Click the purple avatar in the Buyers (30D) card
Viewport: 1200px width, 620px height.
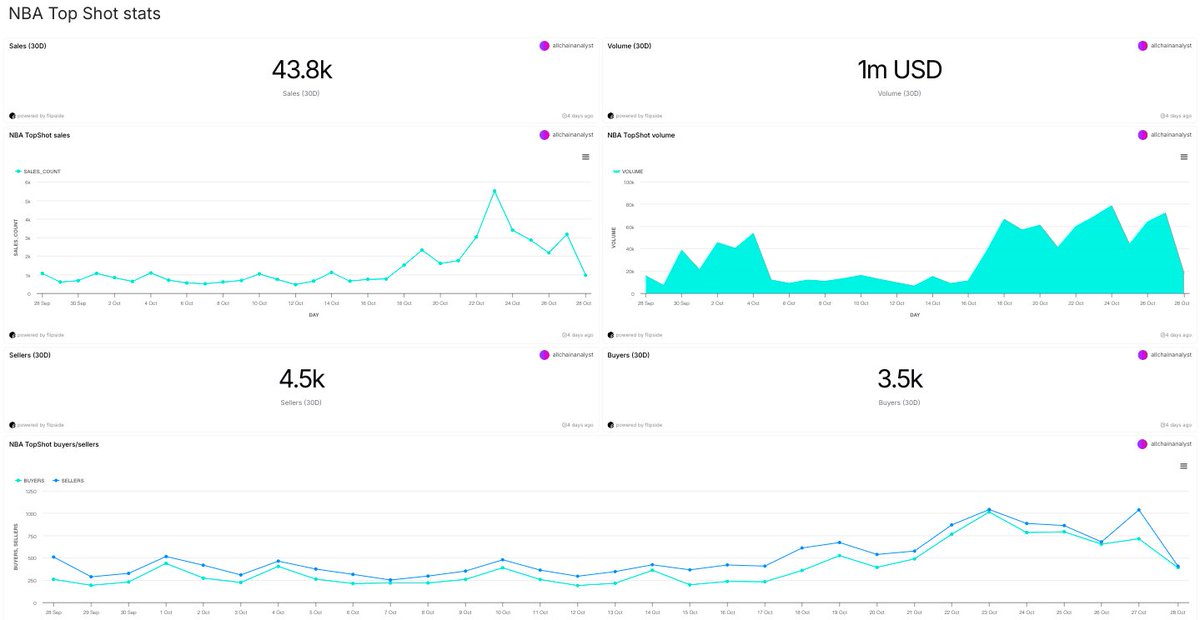(x=1142, y=355)
